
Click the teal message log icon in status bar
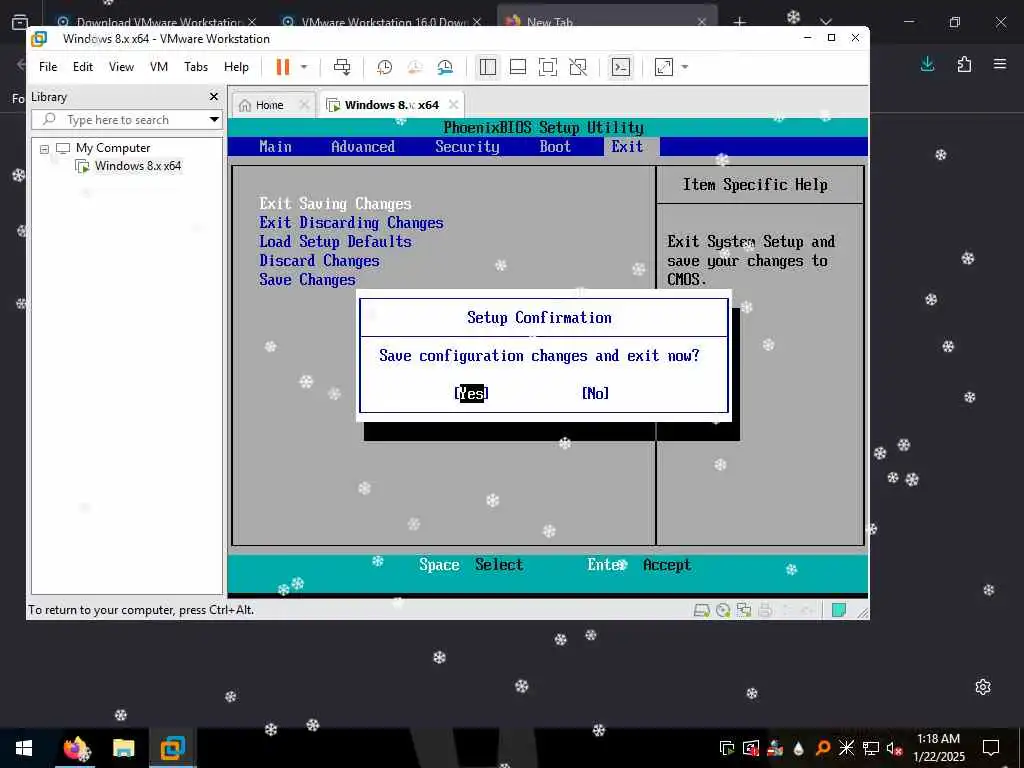coord(839,611)
